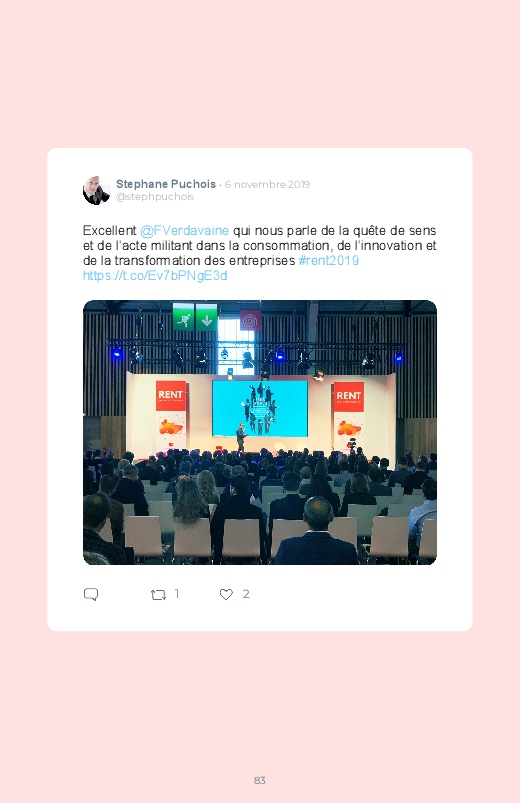Click the likes count of 2
The image size is (520, 803).
click(246, 594)
